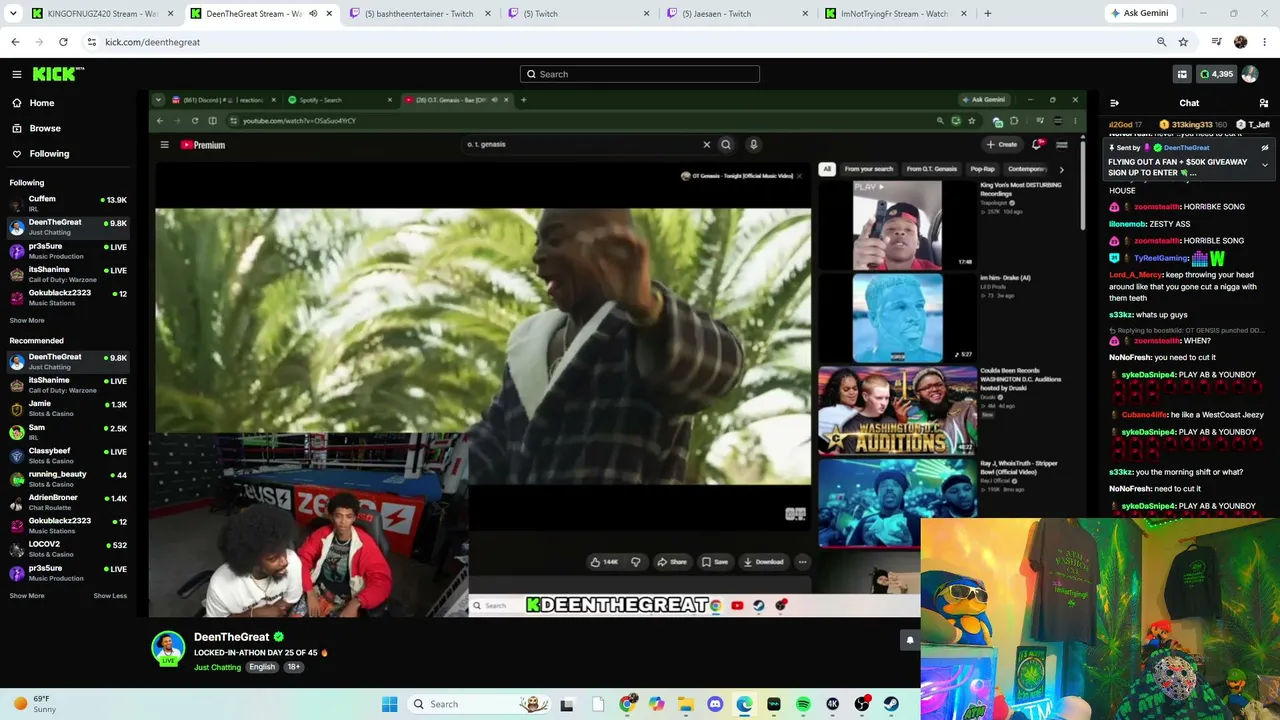Image resolution: width=1280 pixels, height=720 pixels.
Task: Click Lord_A_Mercy username in chat
Action: pyautogui.click(x=1134, y=275)
